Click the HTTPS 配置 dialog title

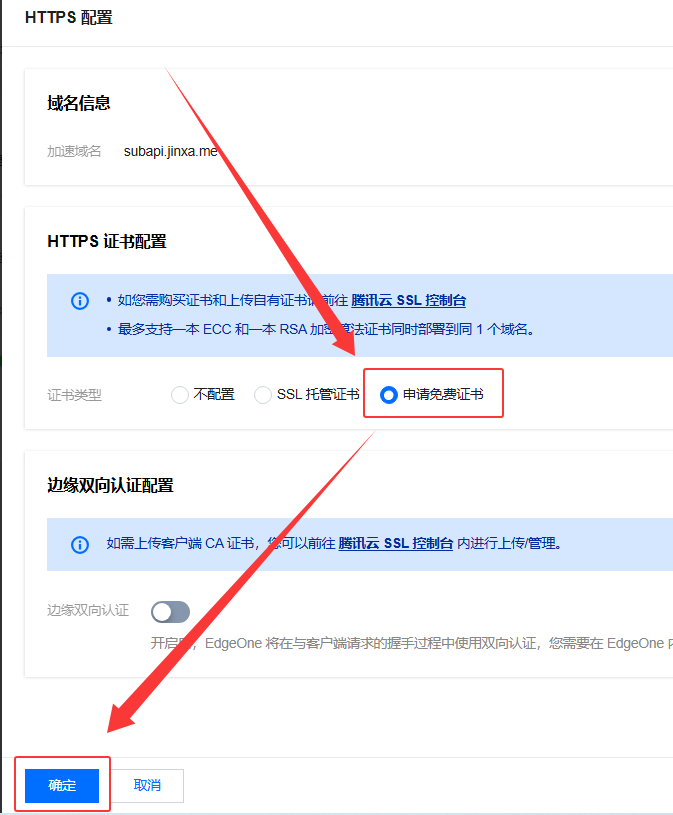(x=69, y=18)
